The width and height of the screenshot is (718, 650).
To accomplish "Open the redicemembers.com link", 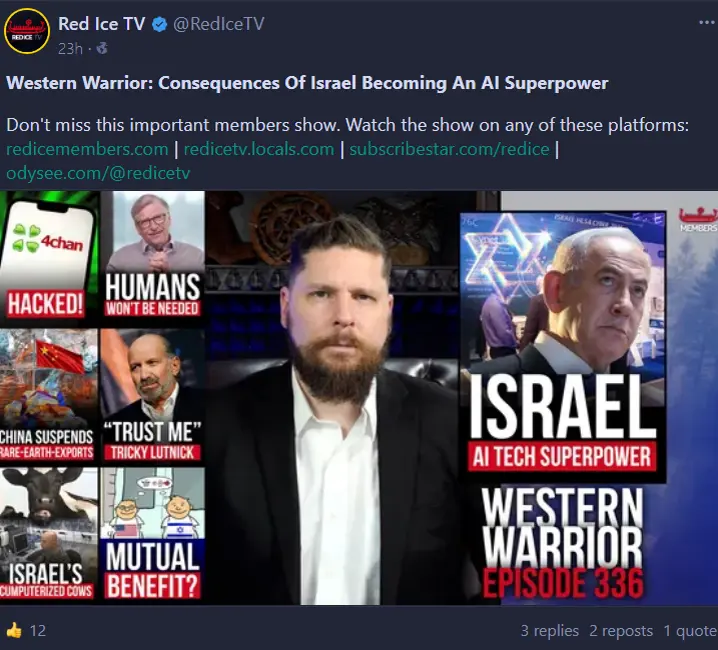I will (x=87, y=149).
